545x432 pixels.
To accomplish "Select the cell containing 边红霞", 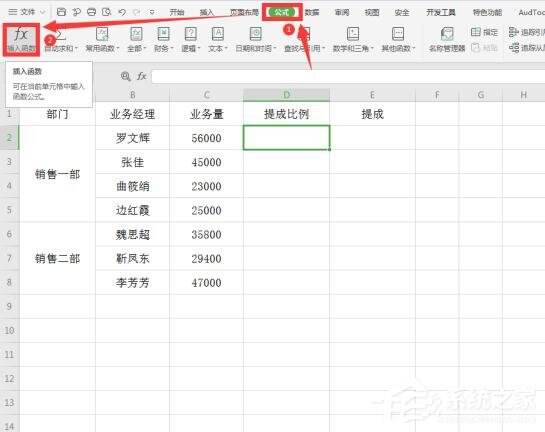I will (x=132, y=210).
